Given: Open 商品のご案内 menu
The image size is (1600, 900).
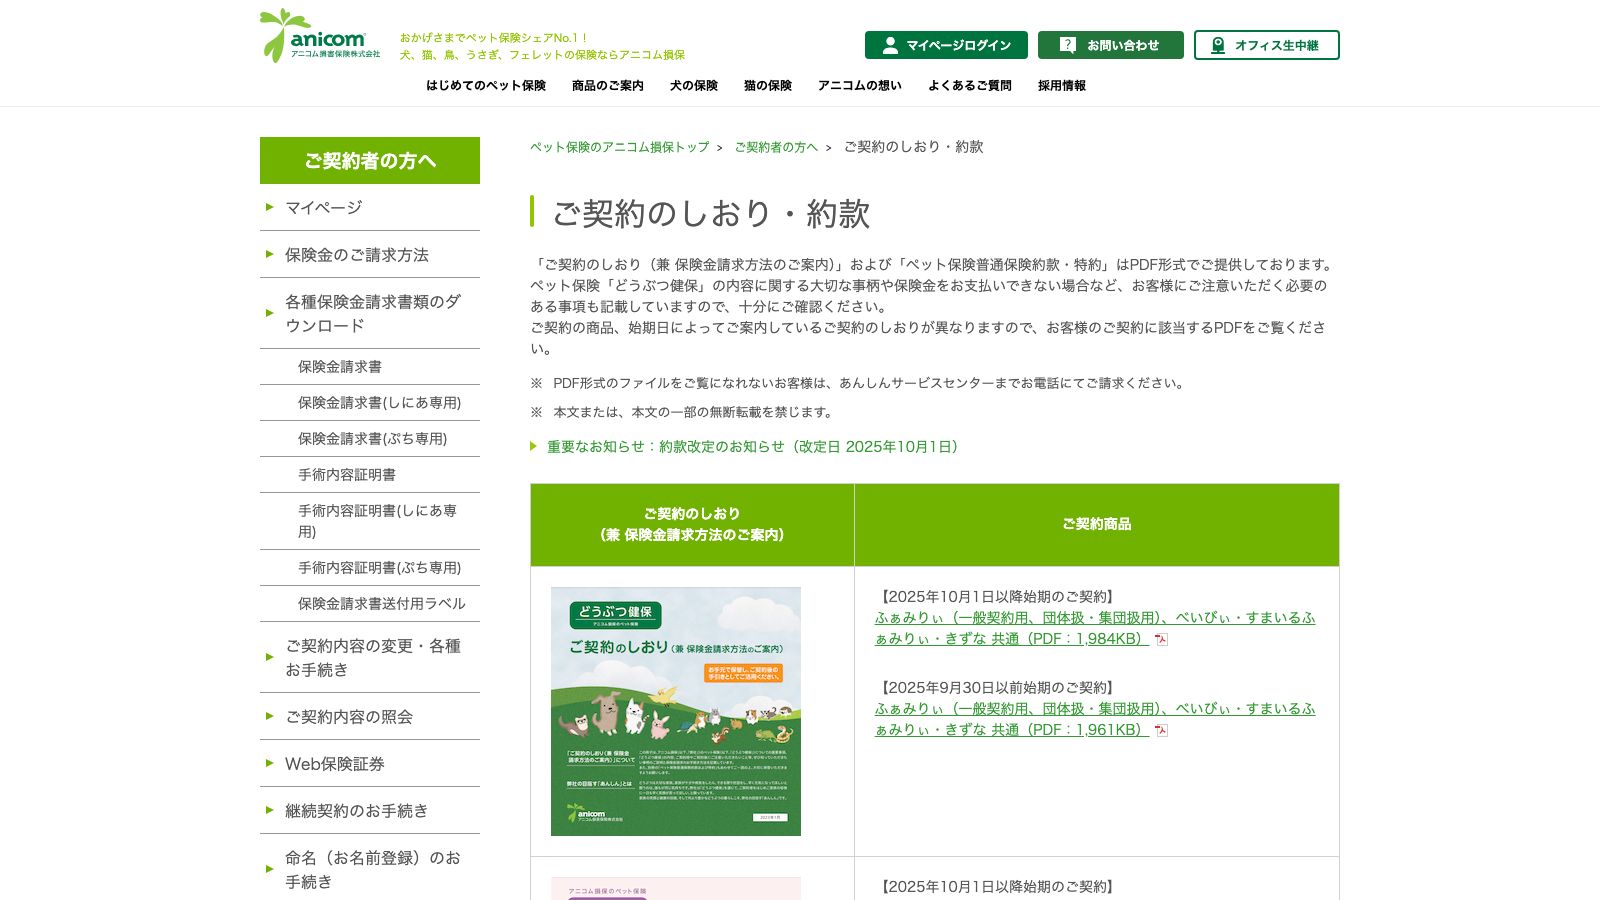Looking at the screenshot, I should coord(608,86).
